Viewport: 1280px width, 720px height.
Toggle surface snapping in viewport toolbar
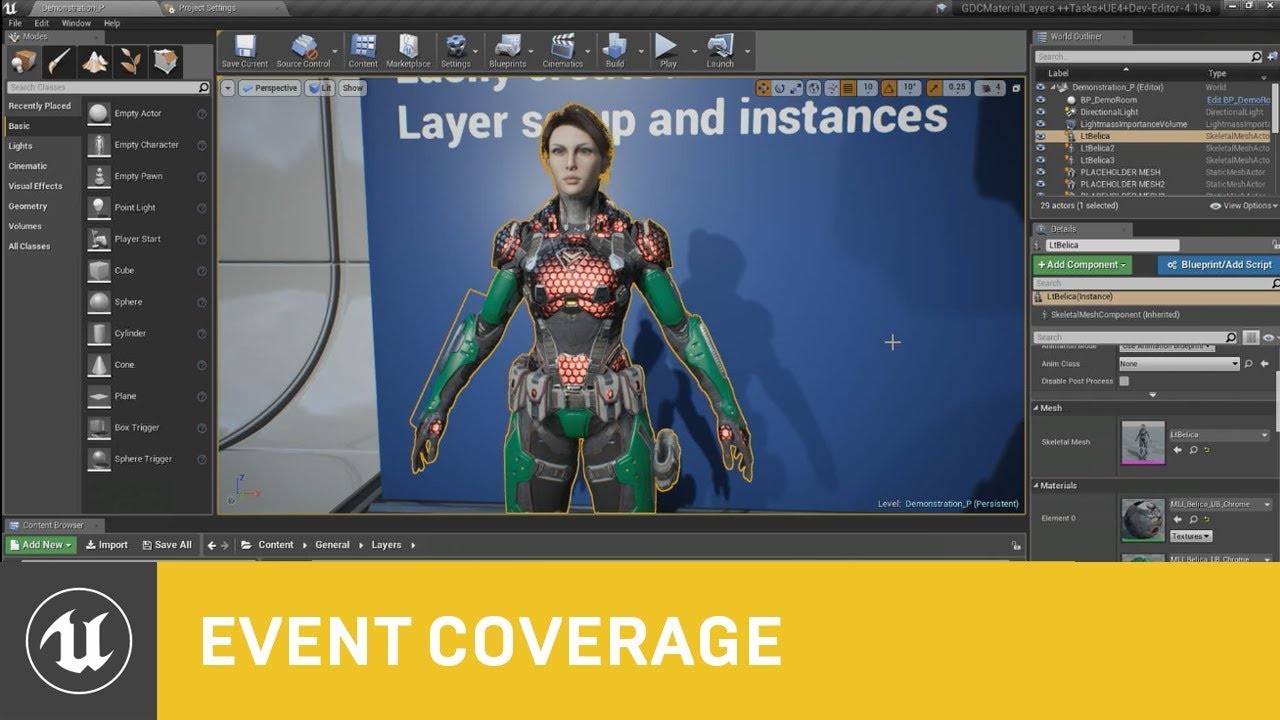click(832, 88)
